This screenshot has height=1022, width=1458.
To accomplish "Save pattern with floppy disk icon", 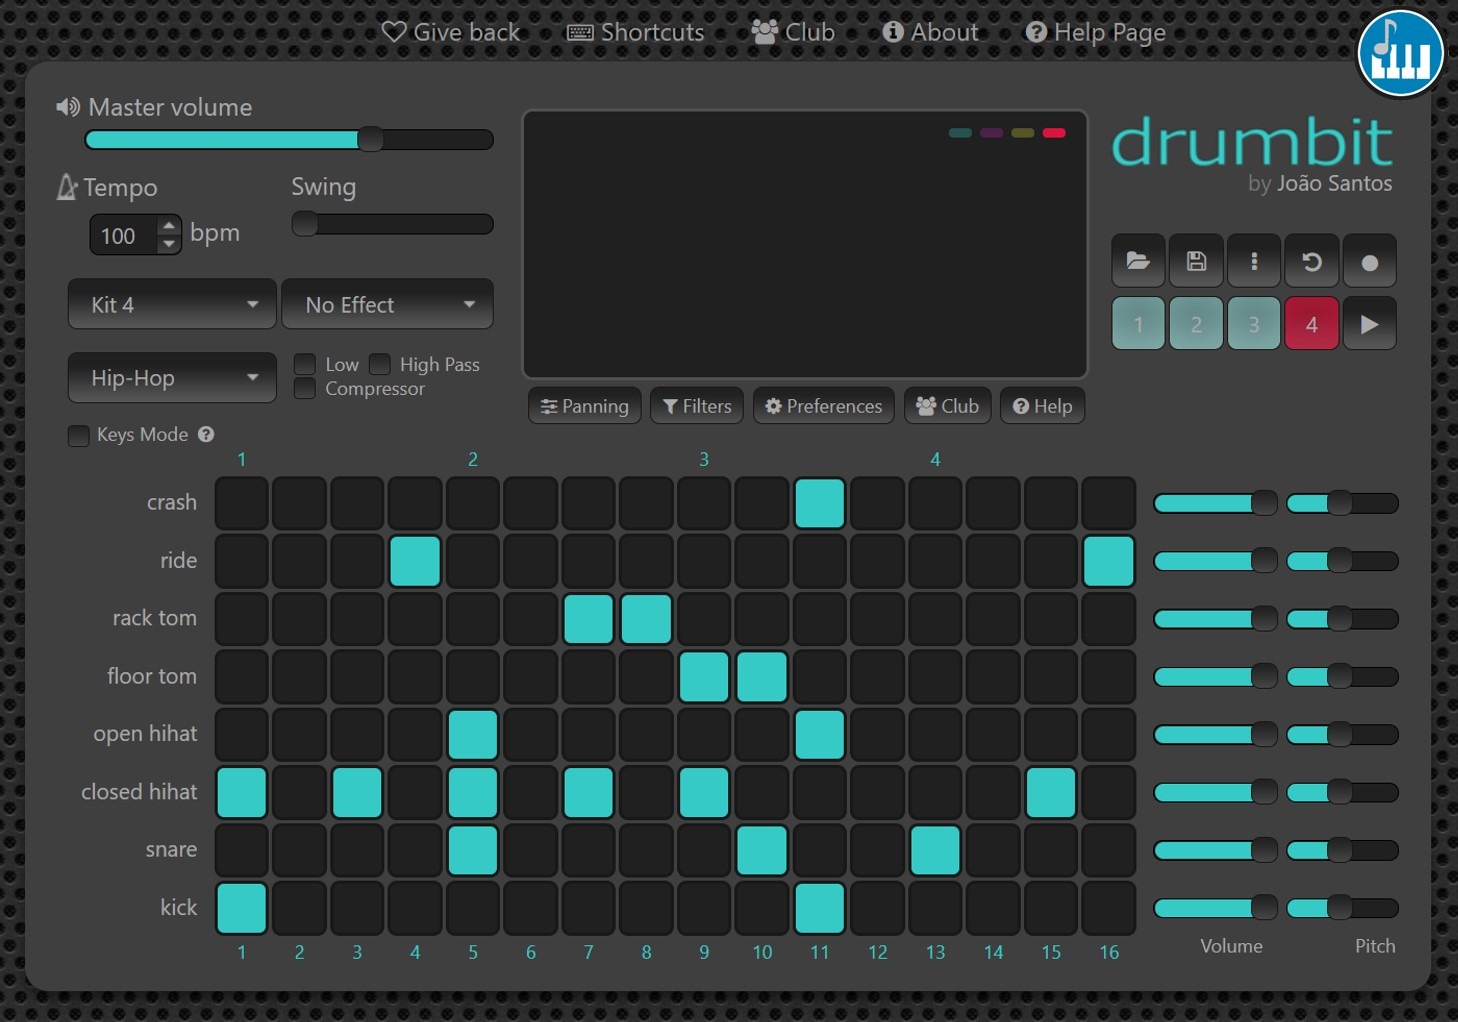I will click(1196, 262).
